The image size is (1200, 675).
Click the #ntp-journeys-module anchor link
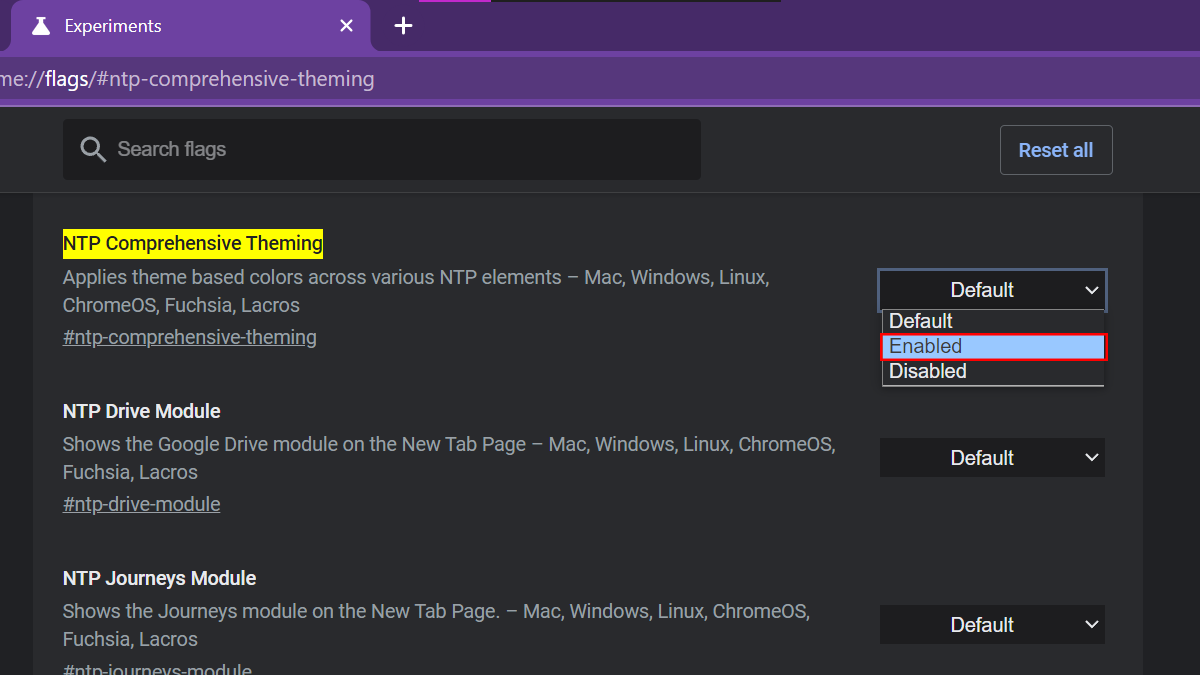(157, 668)
